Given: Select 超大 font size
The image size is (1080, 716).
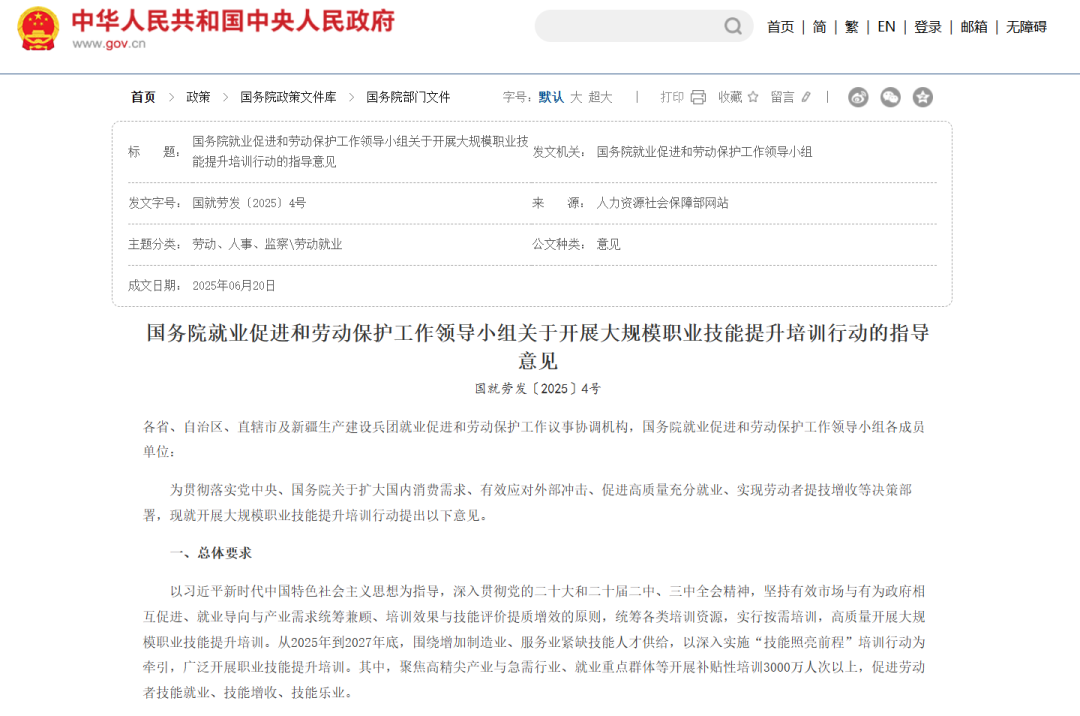Looking at the screenshot, I should (600, 97).
